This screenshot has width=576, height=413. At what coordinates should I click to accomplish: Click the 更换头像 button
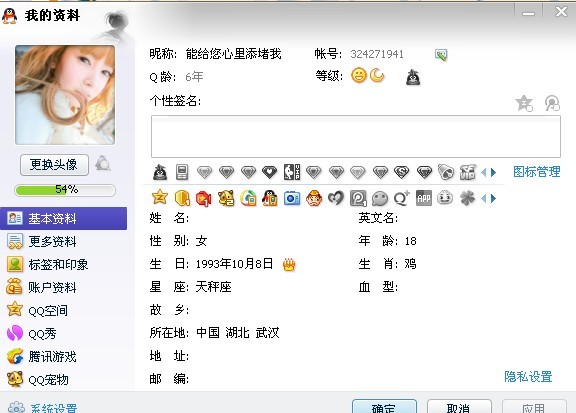54,165
